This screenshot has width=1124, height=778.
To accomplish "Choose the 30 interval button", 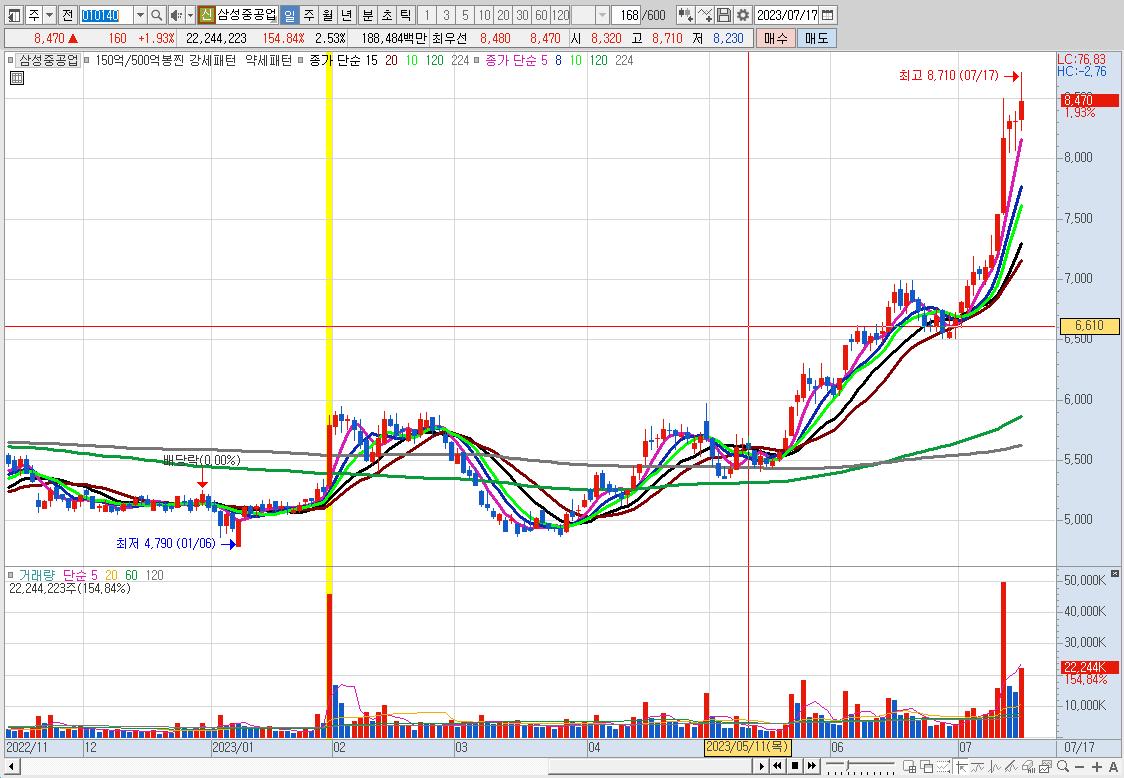I will 523,14.
